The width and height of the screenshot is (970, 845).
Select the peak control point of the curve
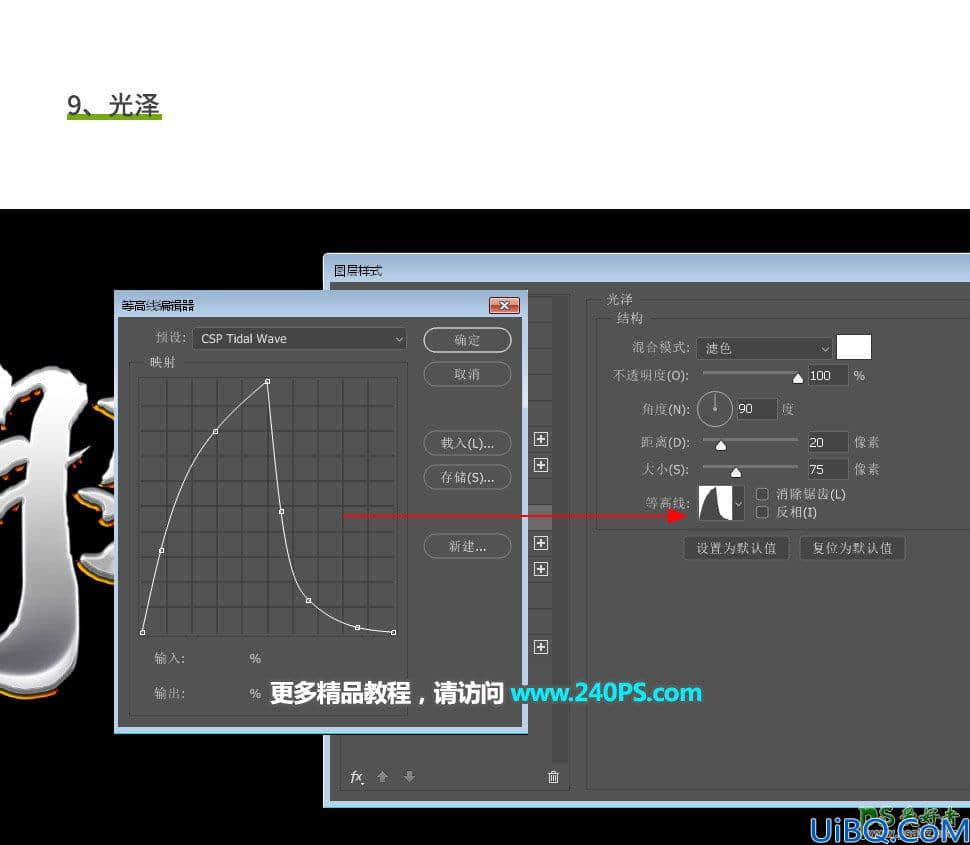point(267,382)
